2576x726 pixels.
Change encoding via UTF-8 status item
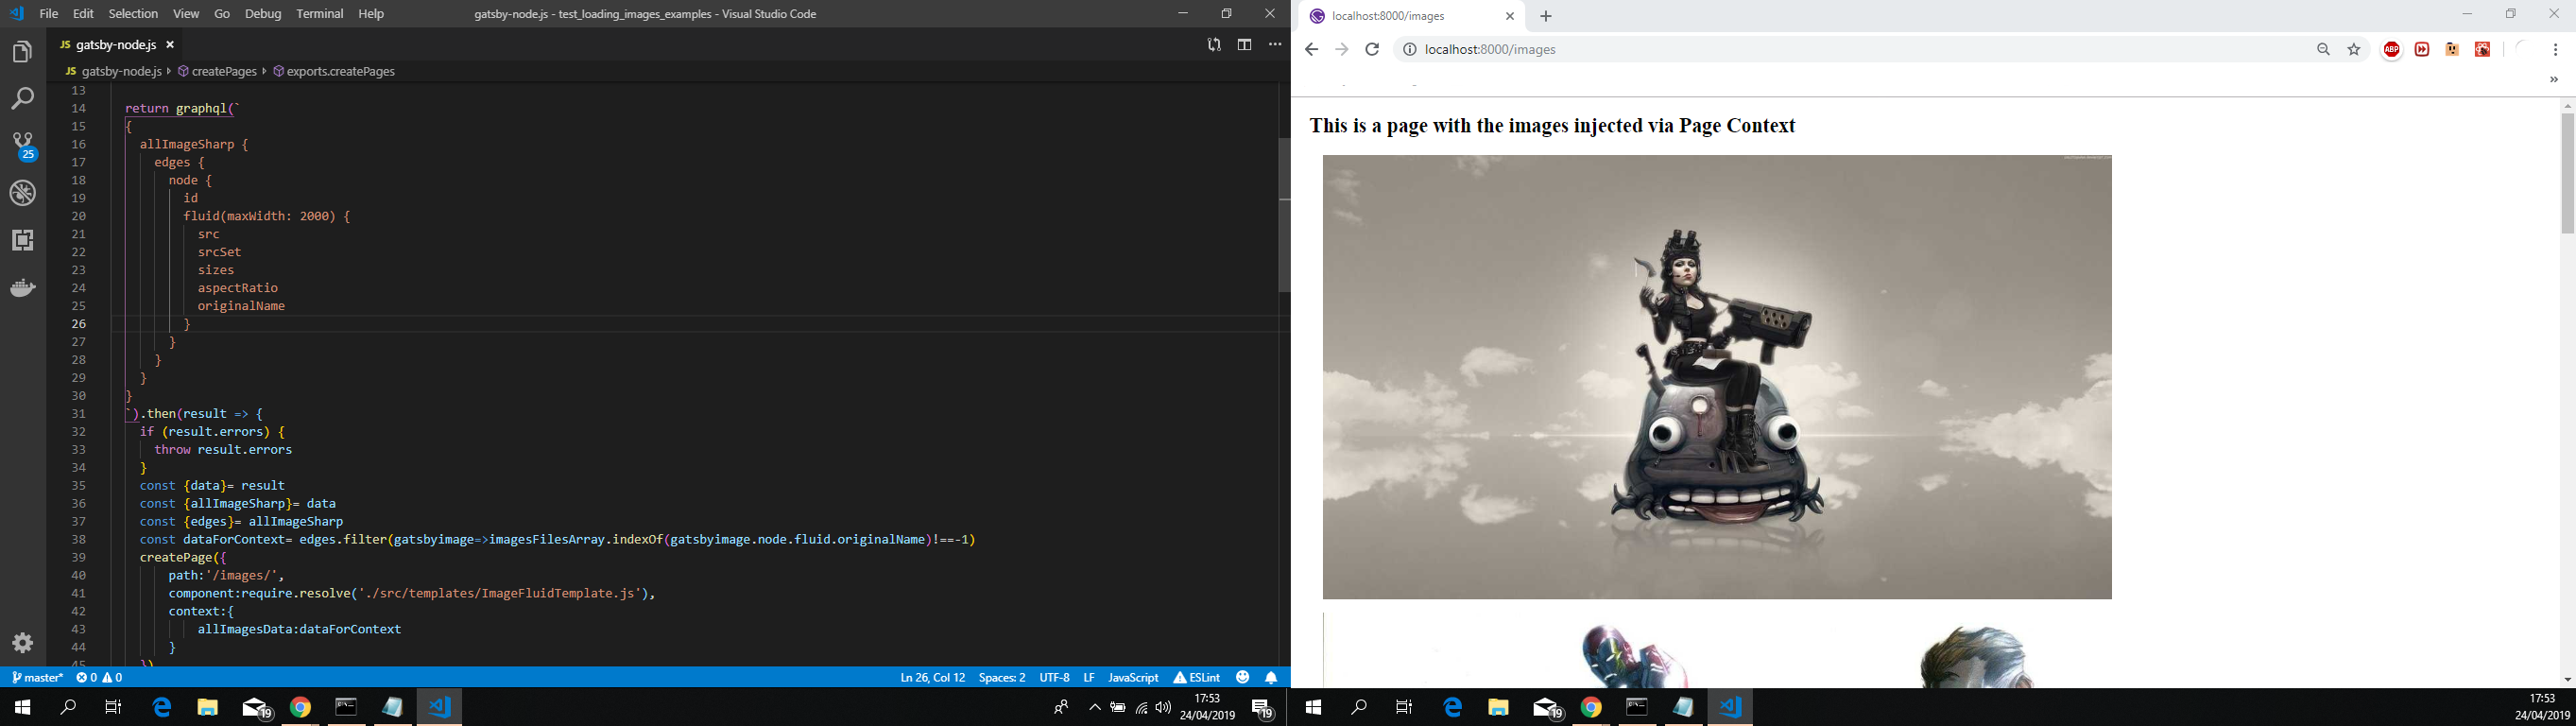(x=1054, y=677)
